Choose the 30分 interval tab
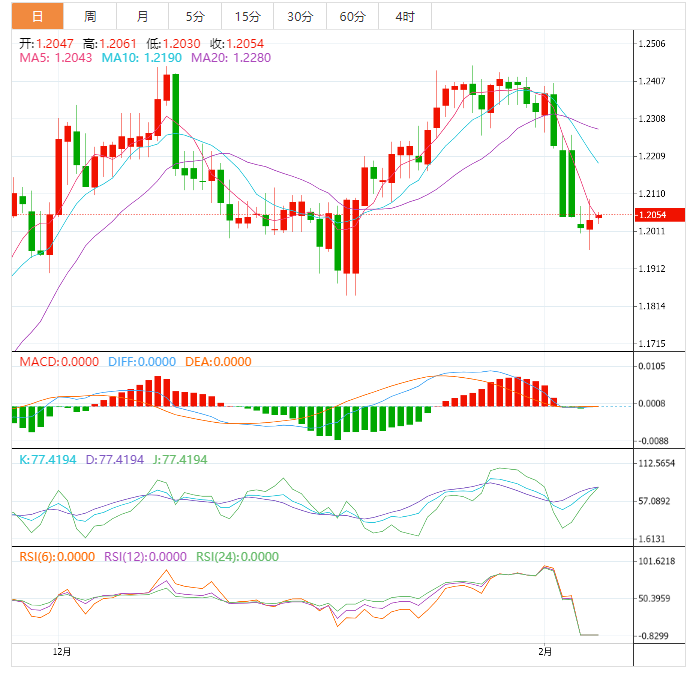The width and height of the screenshot is (693, 674). click(x=299, y=16)
